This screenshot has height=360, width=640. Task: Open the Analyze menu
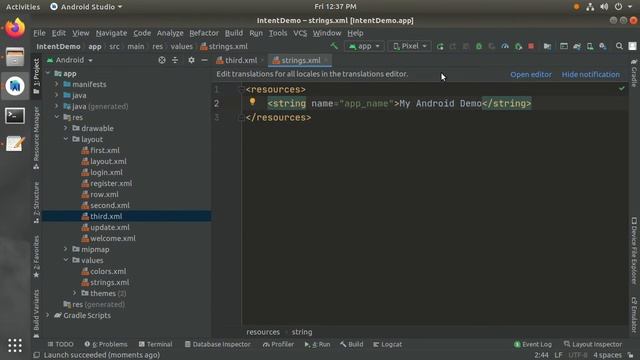[170, 33]
